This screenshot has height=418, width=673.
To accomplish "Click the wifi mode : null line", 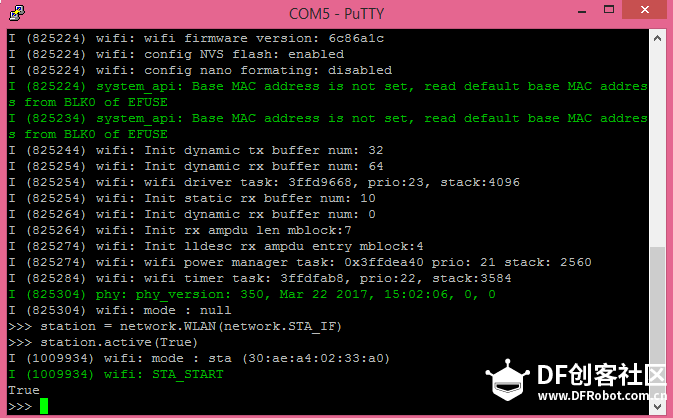I will 120,310.
